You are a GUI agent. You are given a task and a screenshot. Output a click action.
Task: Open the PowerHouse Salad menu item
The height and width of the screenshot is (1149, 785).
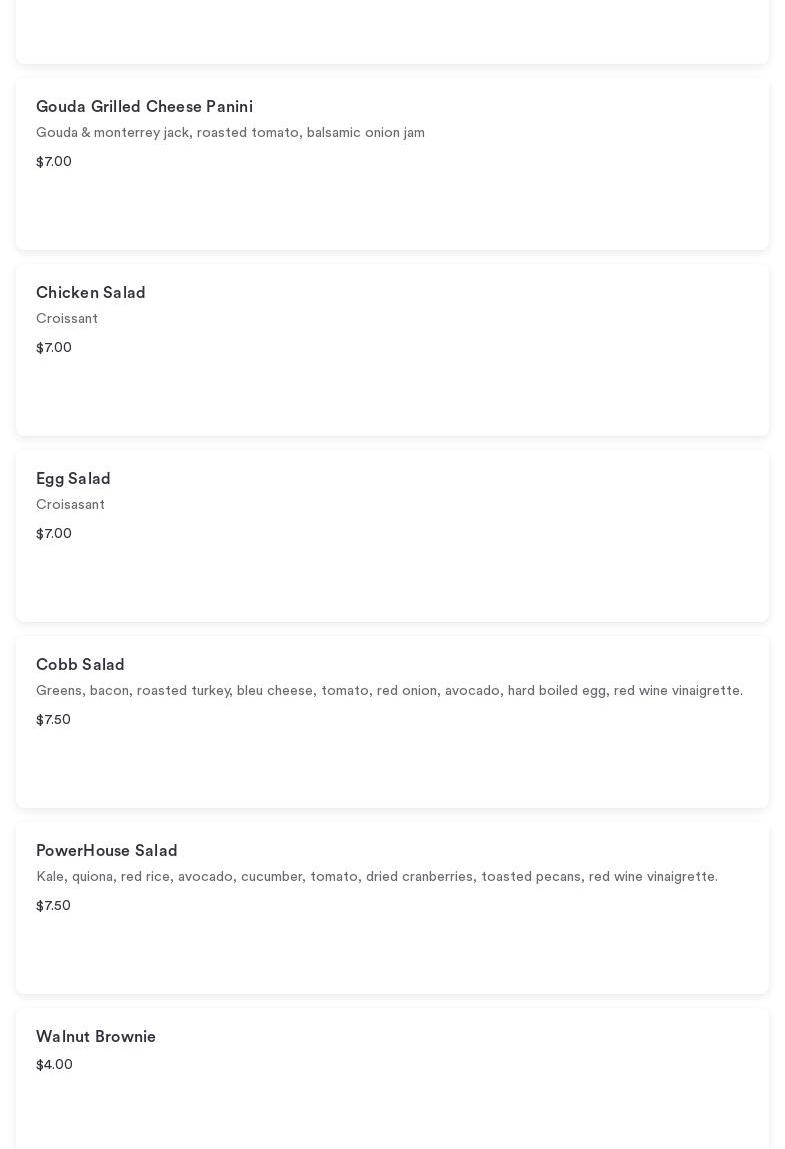(107, 851)
